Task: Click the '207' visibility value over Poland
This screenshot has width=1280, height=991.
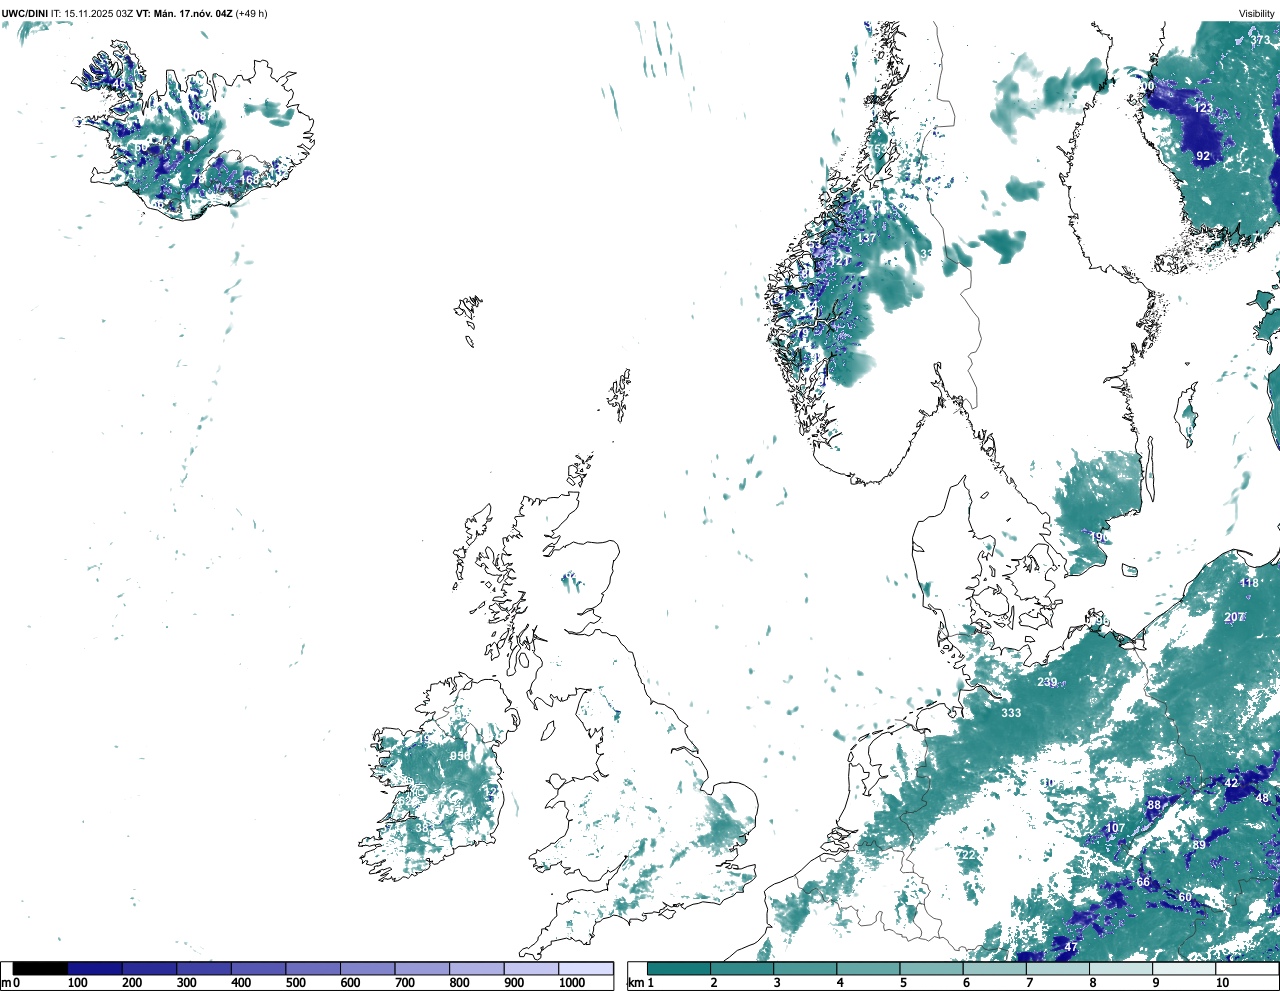Action: [x=1234, y=617]
